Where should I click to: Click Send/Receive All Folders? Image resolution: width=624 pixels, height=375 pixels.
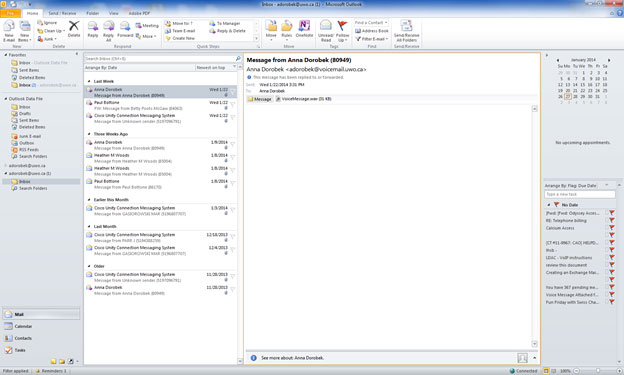click(406, 31)
